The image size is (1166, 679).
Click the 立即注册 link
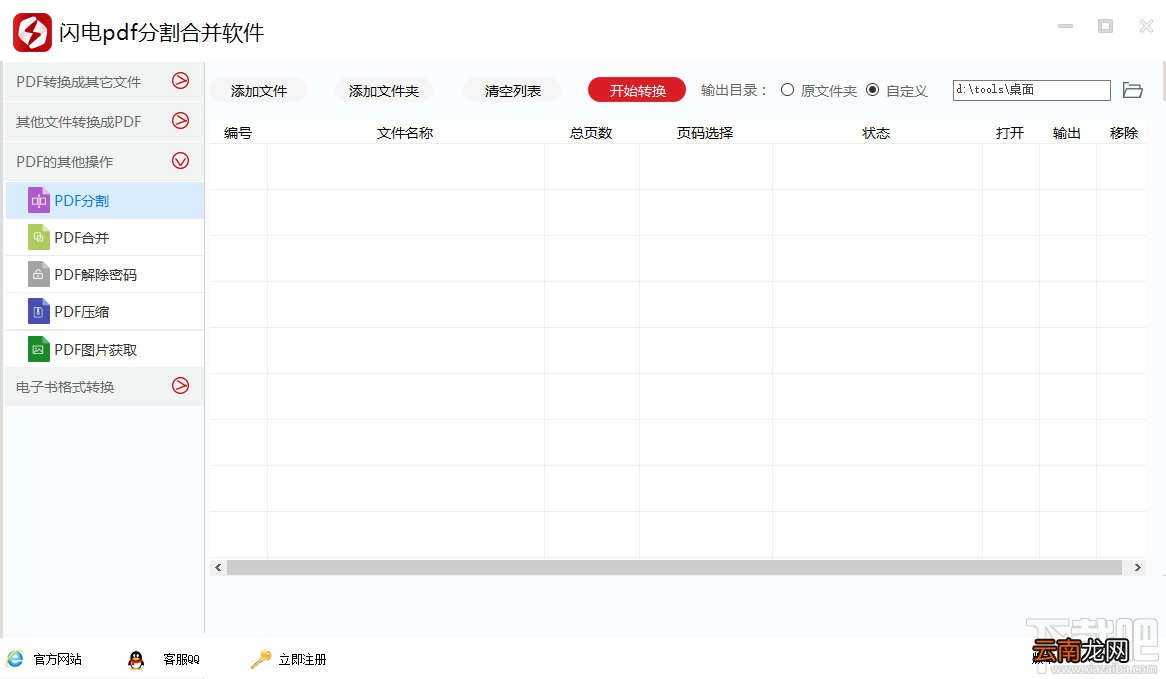pos(302,660)
